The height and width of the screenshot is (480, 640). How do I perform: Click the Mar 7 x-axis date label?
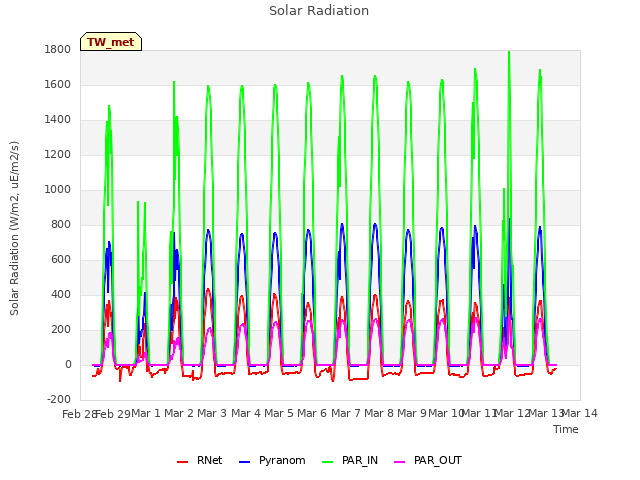tap(346, 413)
